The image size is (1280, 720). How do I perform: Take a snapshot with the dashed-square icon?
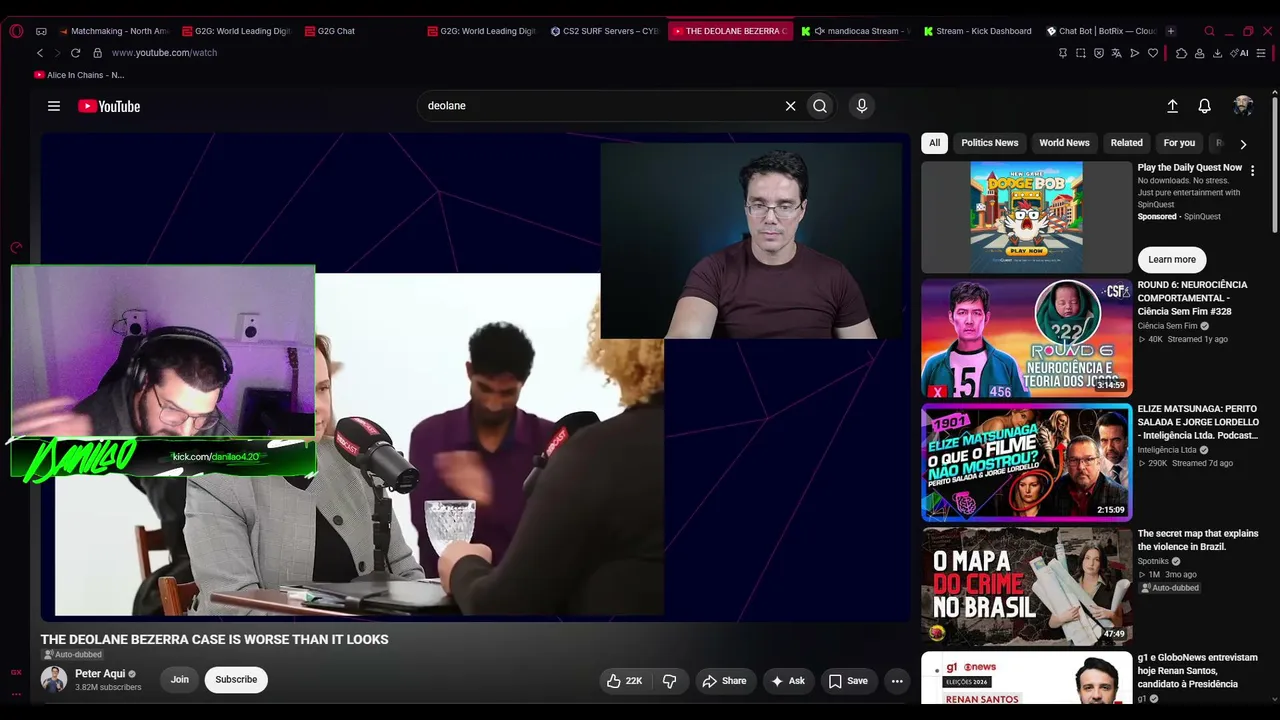pyautogui.click(x=1081, y=53)
